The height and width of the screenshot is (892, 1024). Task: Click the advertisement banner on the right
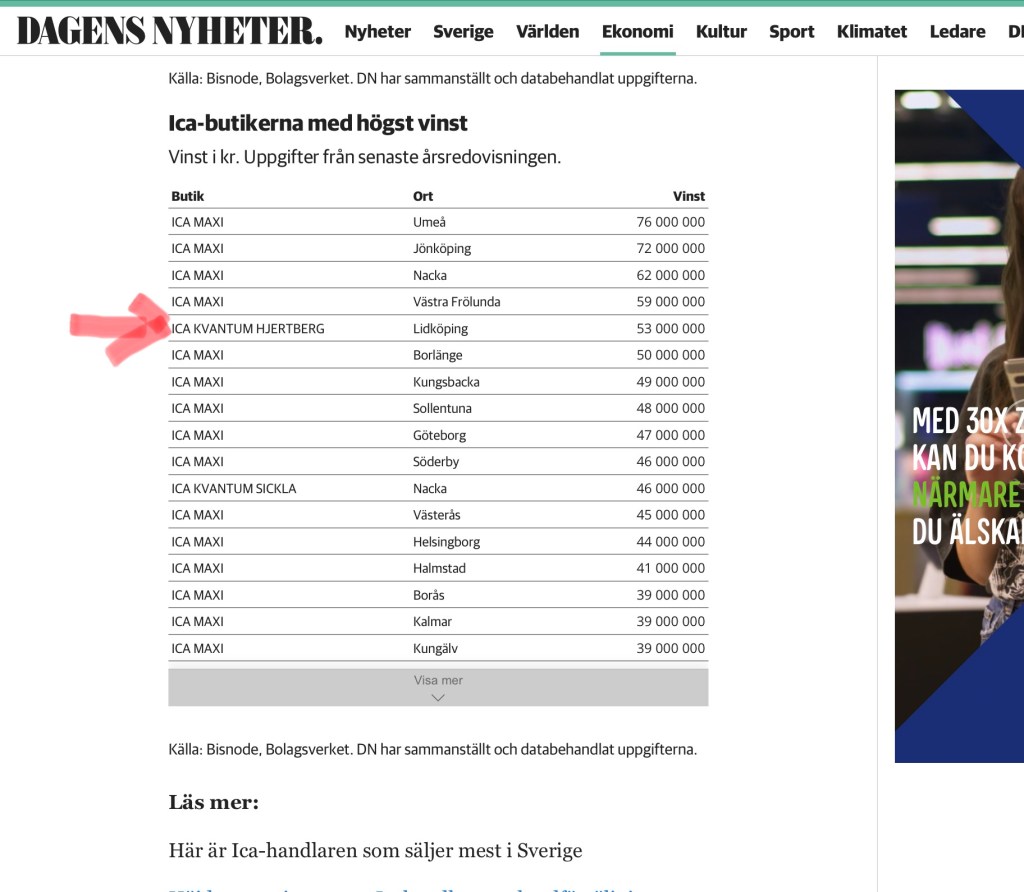tap(958, 425)
